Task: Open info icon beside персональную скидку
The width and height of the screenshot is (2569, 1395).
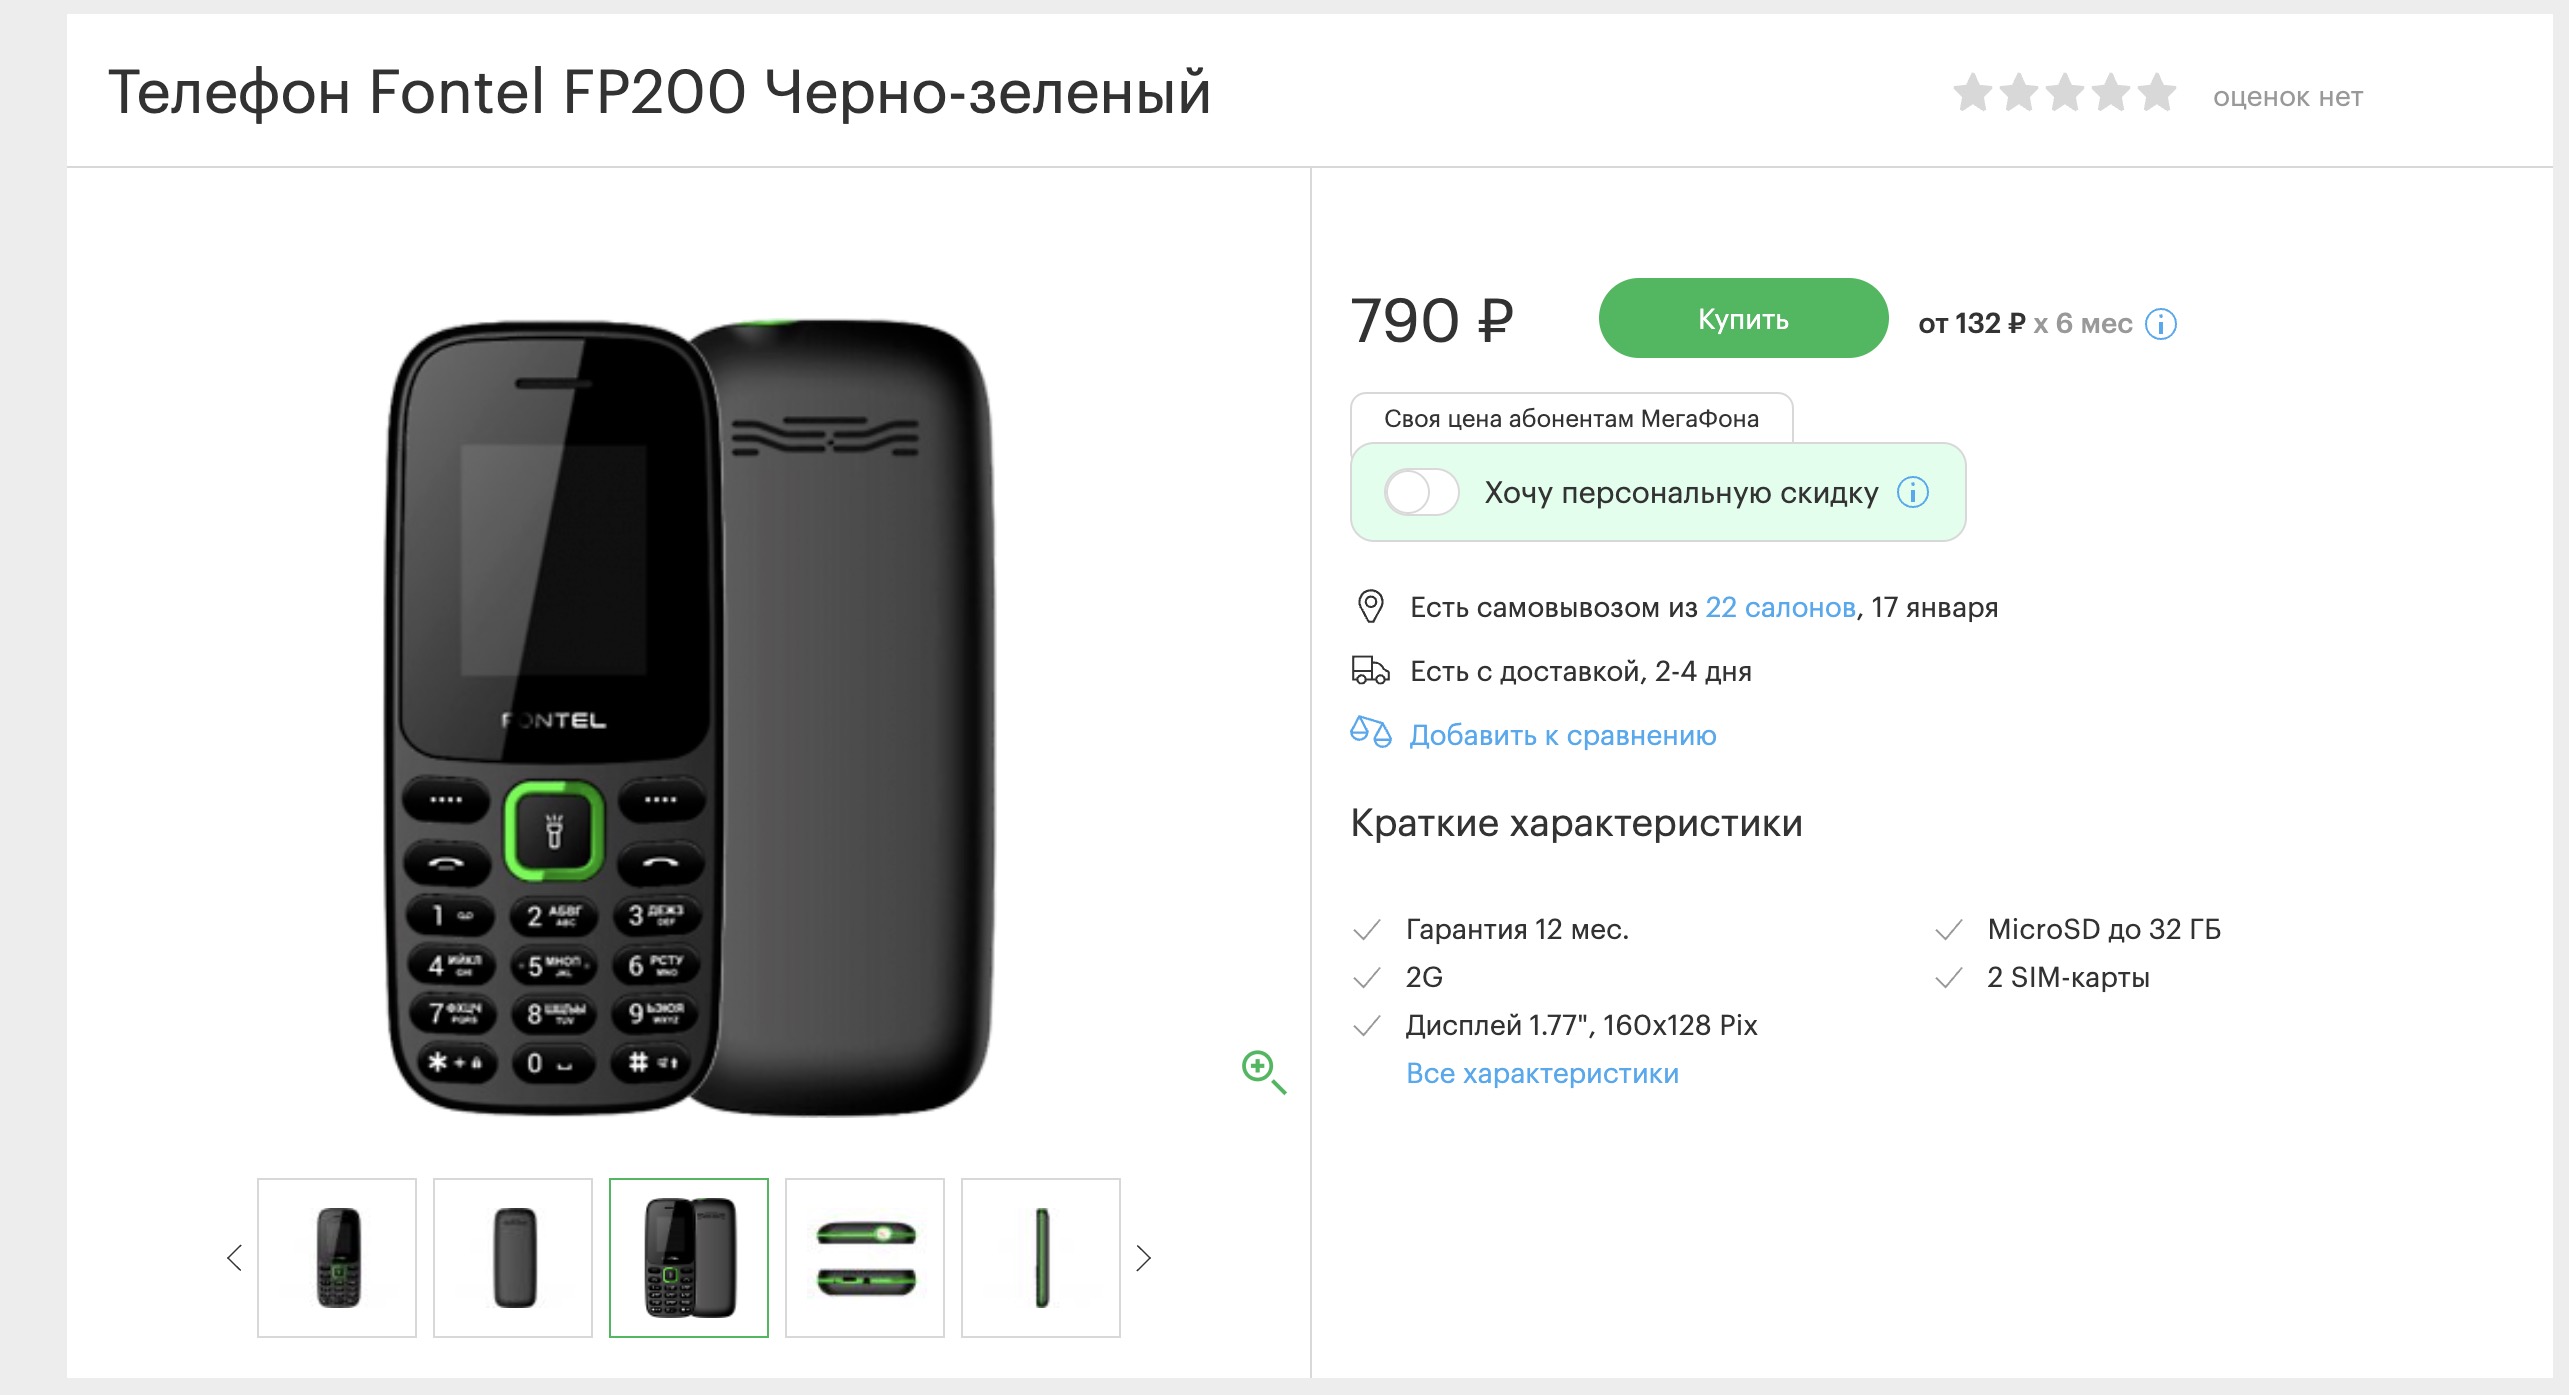Action: pos(1913,493)
